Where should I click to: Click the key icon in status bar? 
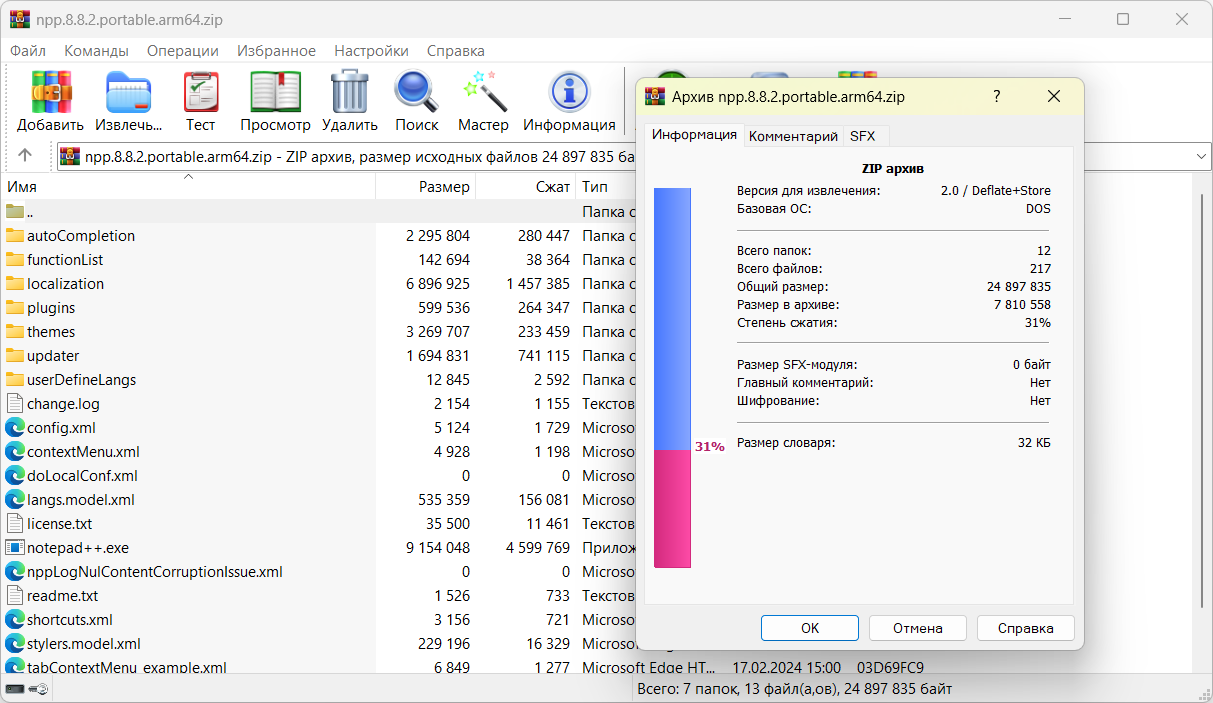pyautogui.click(x=39, y=689)
